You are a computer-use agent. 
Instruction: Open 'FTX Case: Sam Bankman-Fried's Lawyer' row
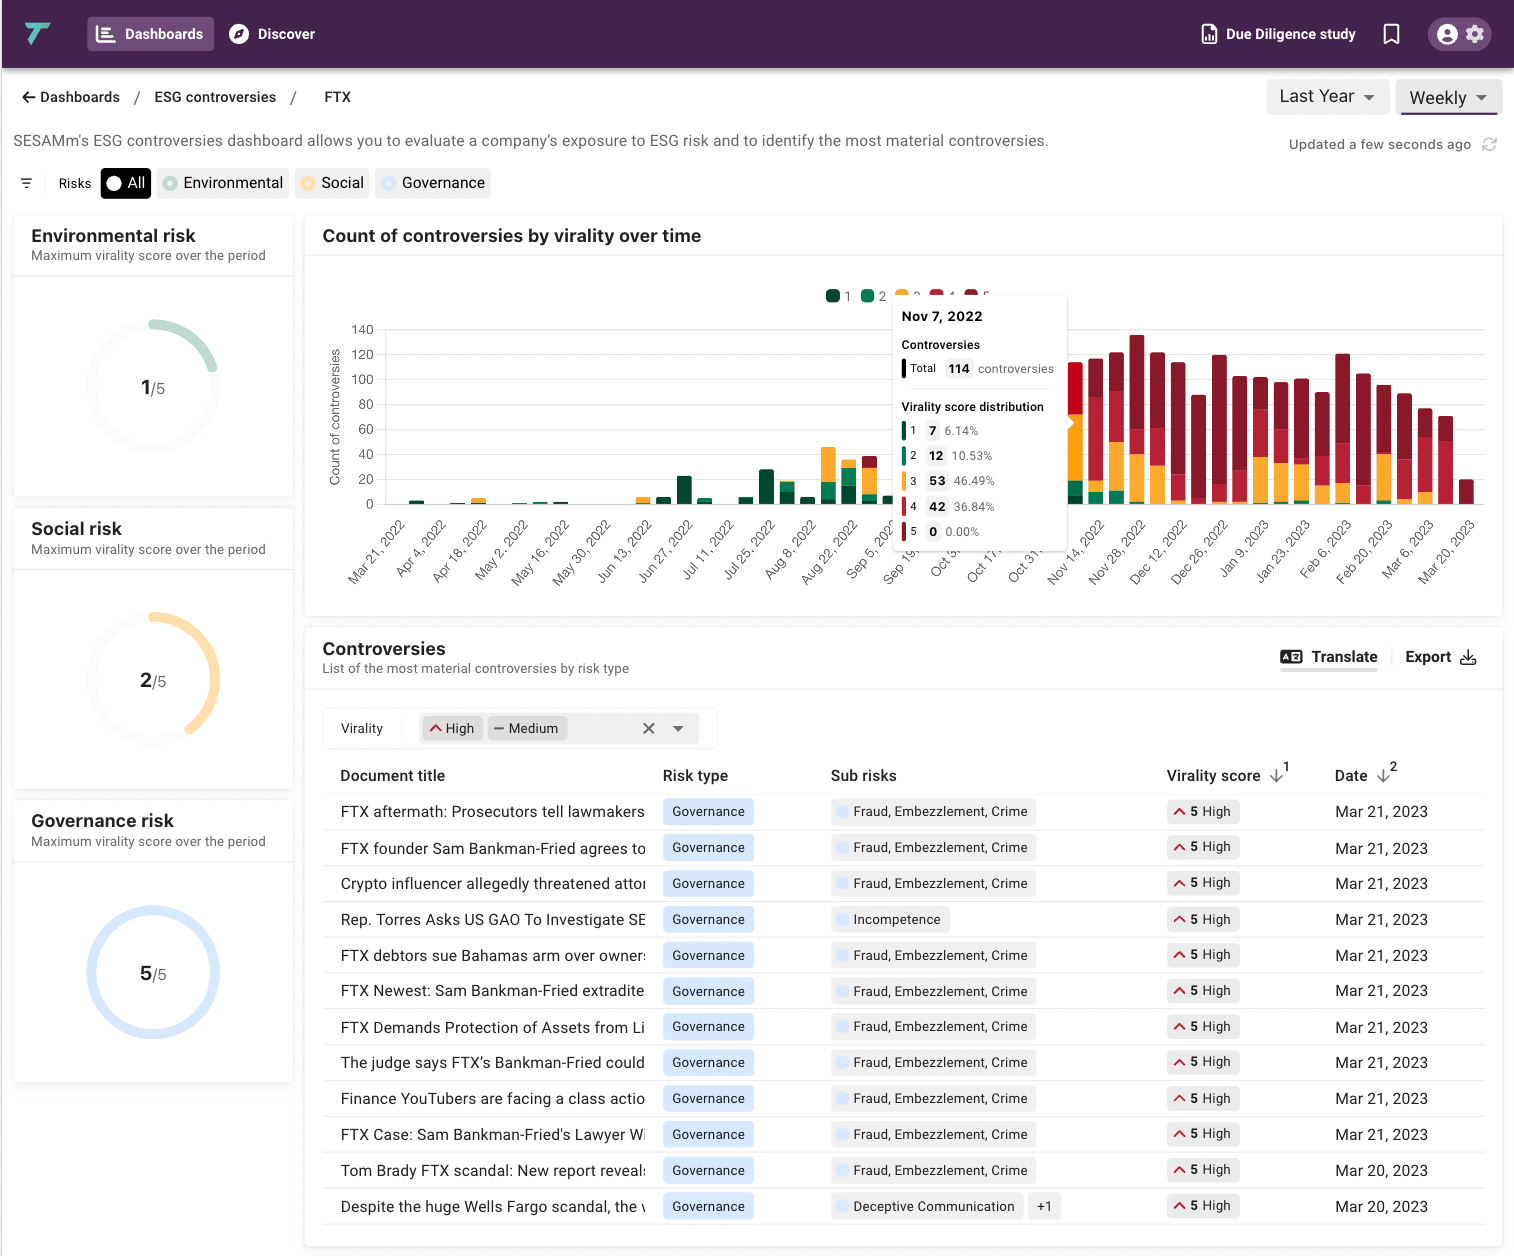tap(904, 1135)
